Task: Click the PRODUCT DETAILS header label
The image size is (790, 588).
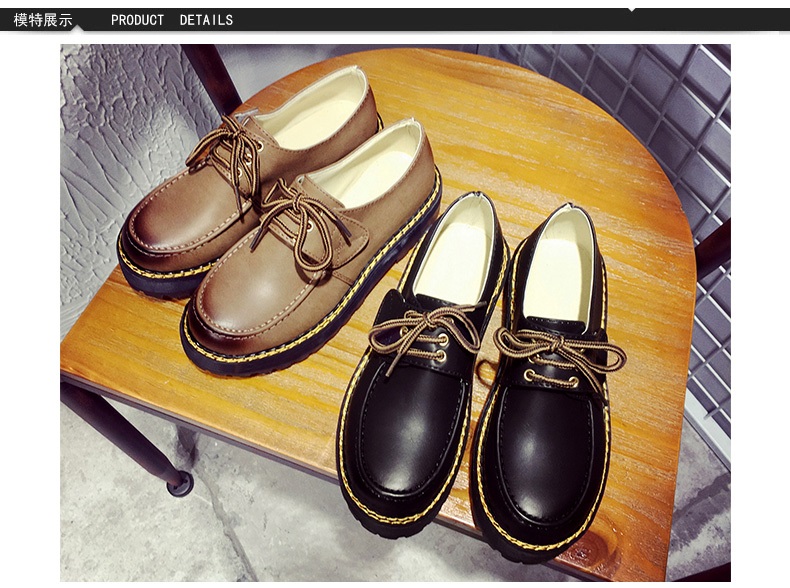Action: point(171,20)
